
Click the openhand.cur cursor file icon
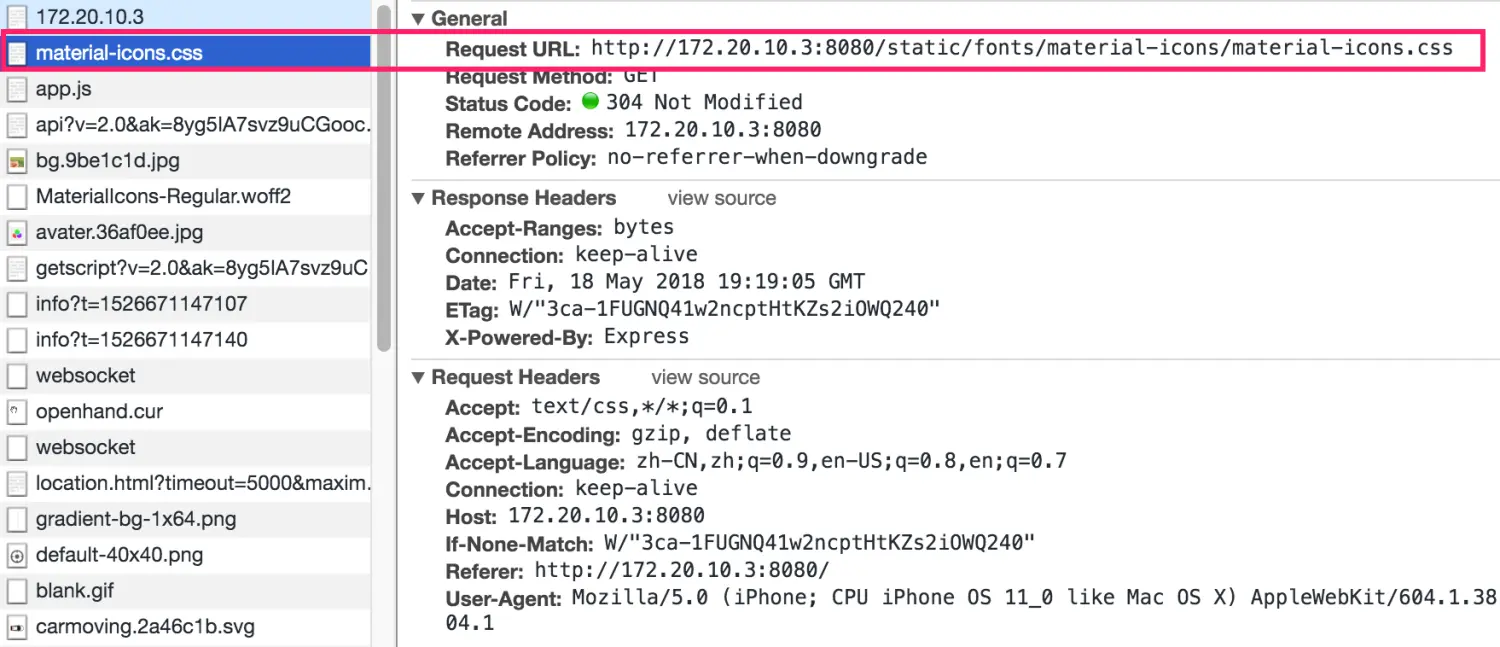click(17, 411)
